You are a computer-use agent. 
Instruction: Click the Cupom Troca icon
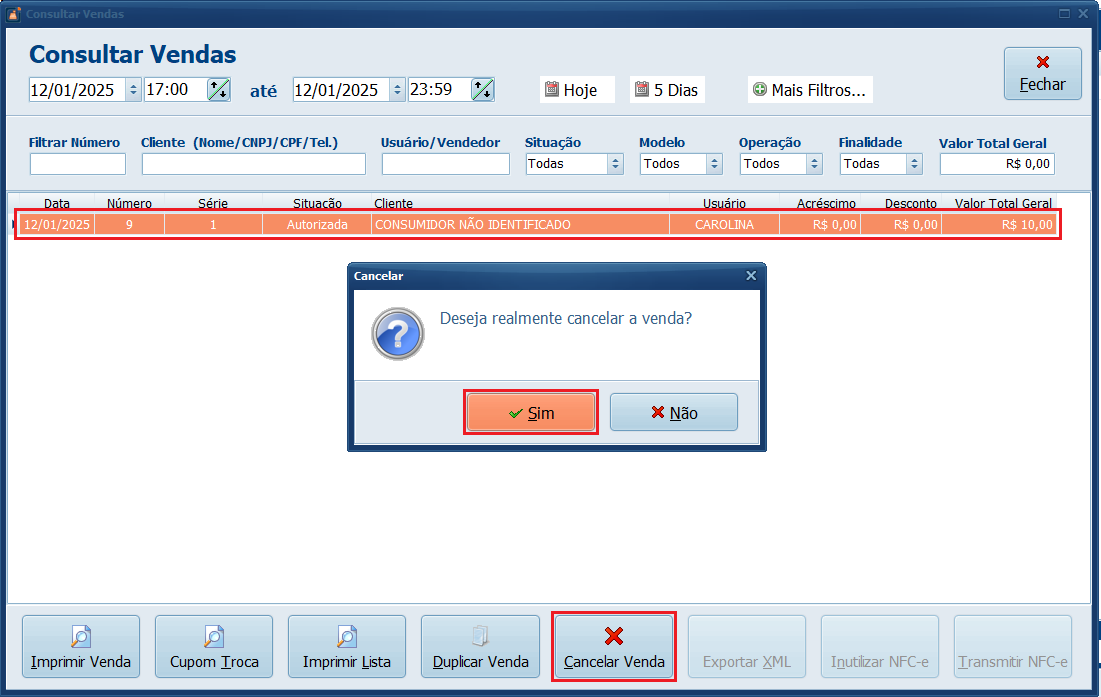213,638
